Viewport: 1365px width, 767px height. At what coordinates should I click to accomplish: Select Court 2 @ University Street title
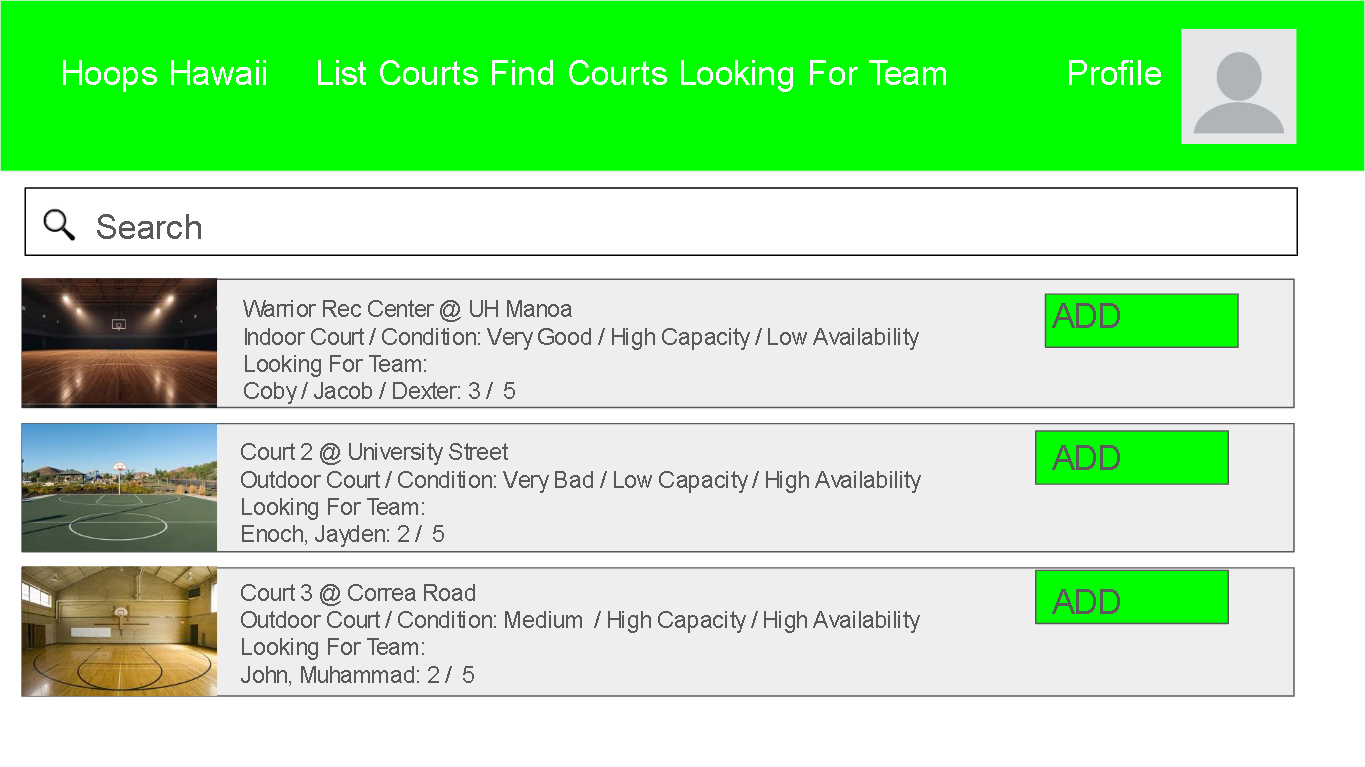tap(374, 452)
